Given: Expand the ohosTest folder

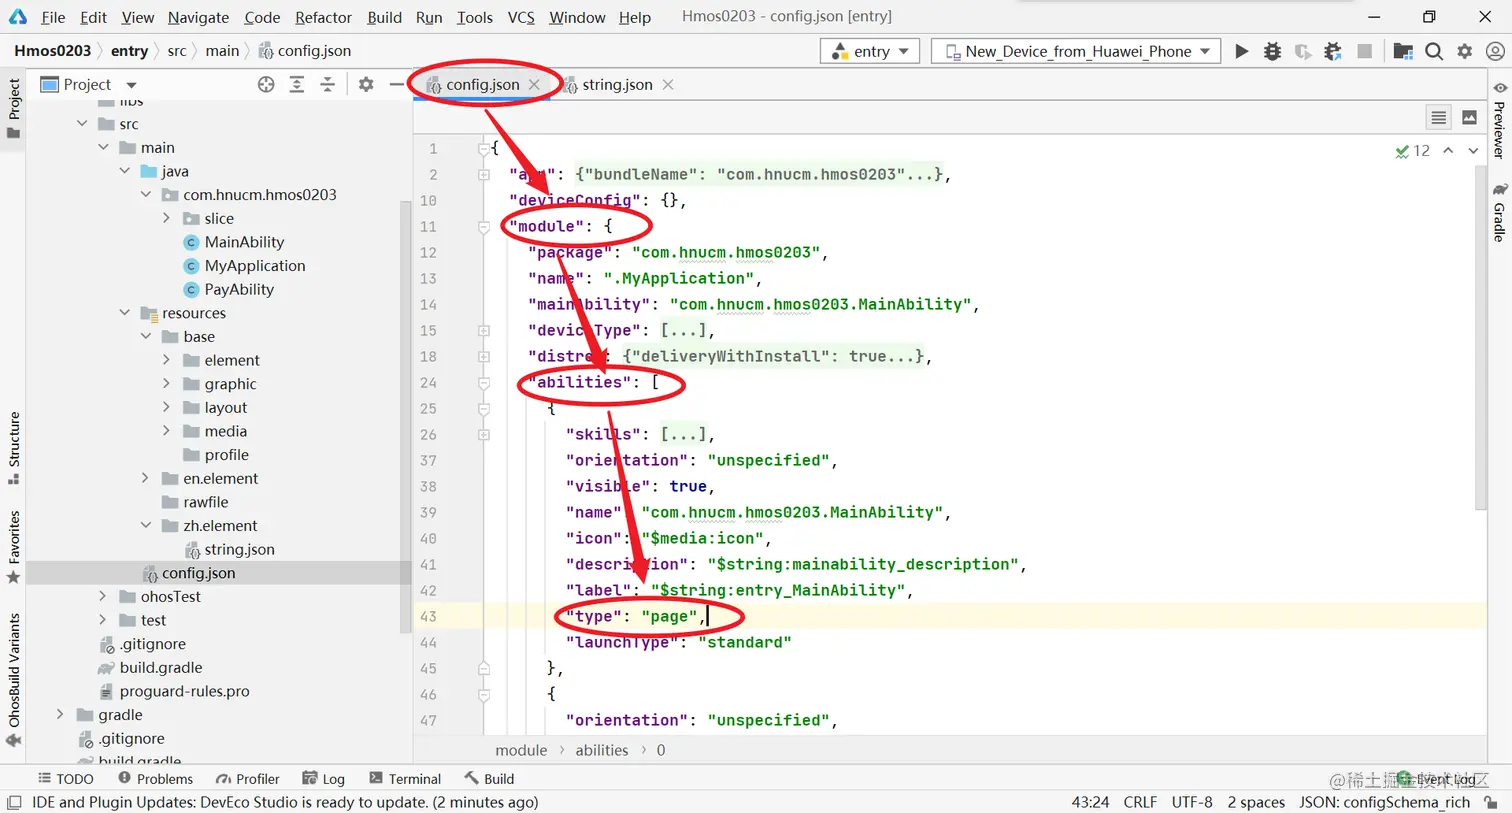Looking at the screenshot, I should [x=102, y=596].
